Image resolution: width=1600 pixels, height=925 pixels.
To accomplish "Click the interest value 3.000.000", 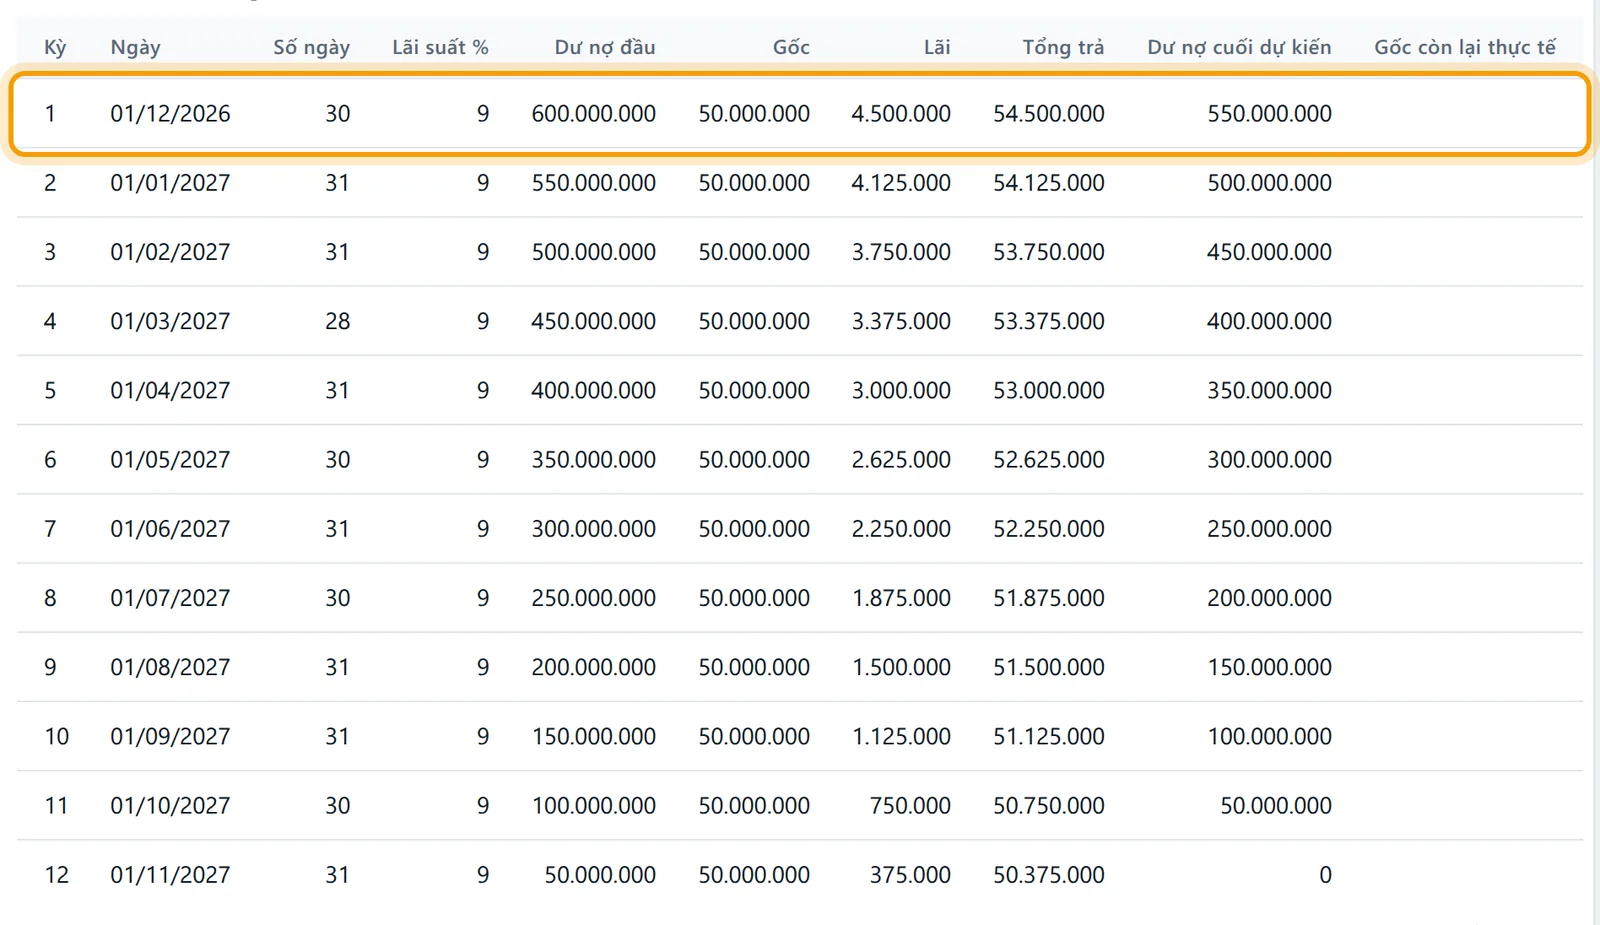I will coord(901,390).
